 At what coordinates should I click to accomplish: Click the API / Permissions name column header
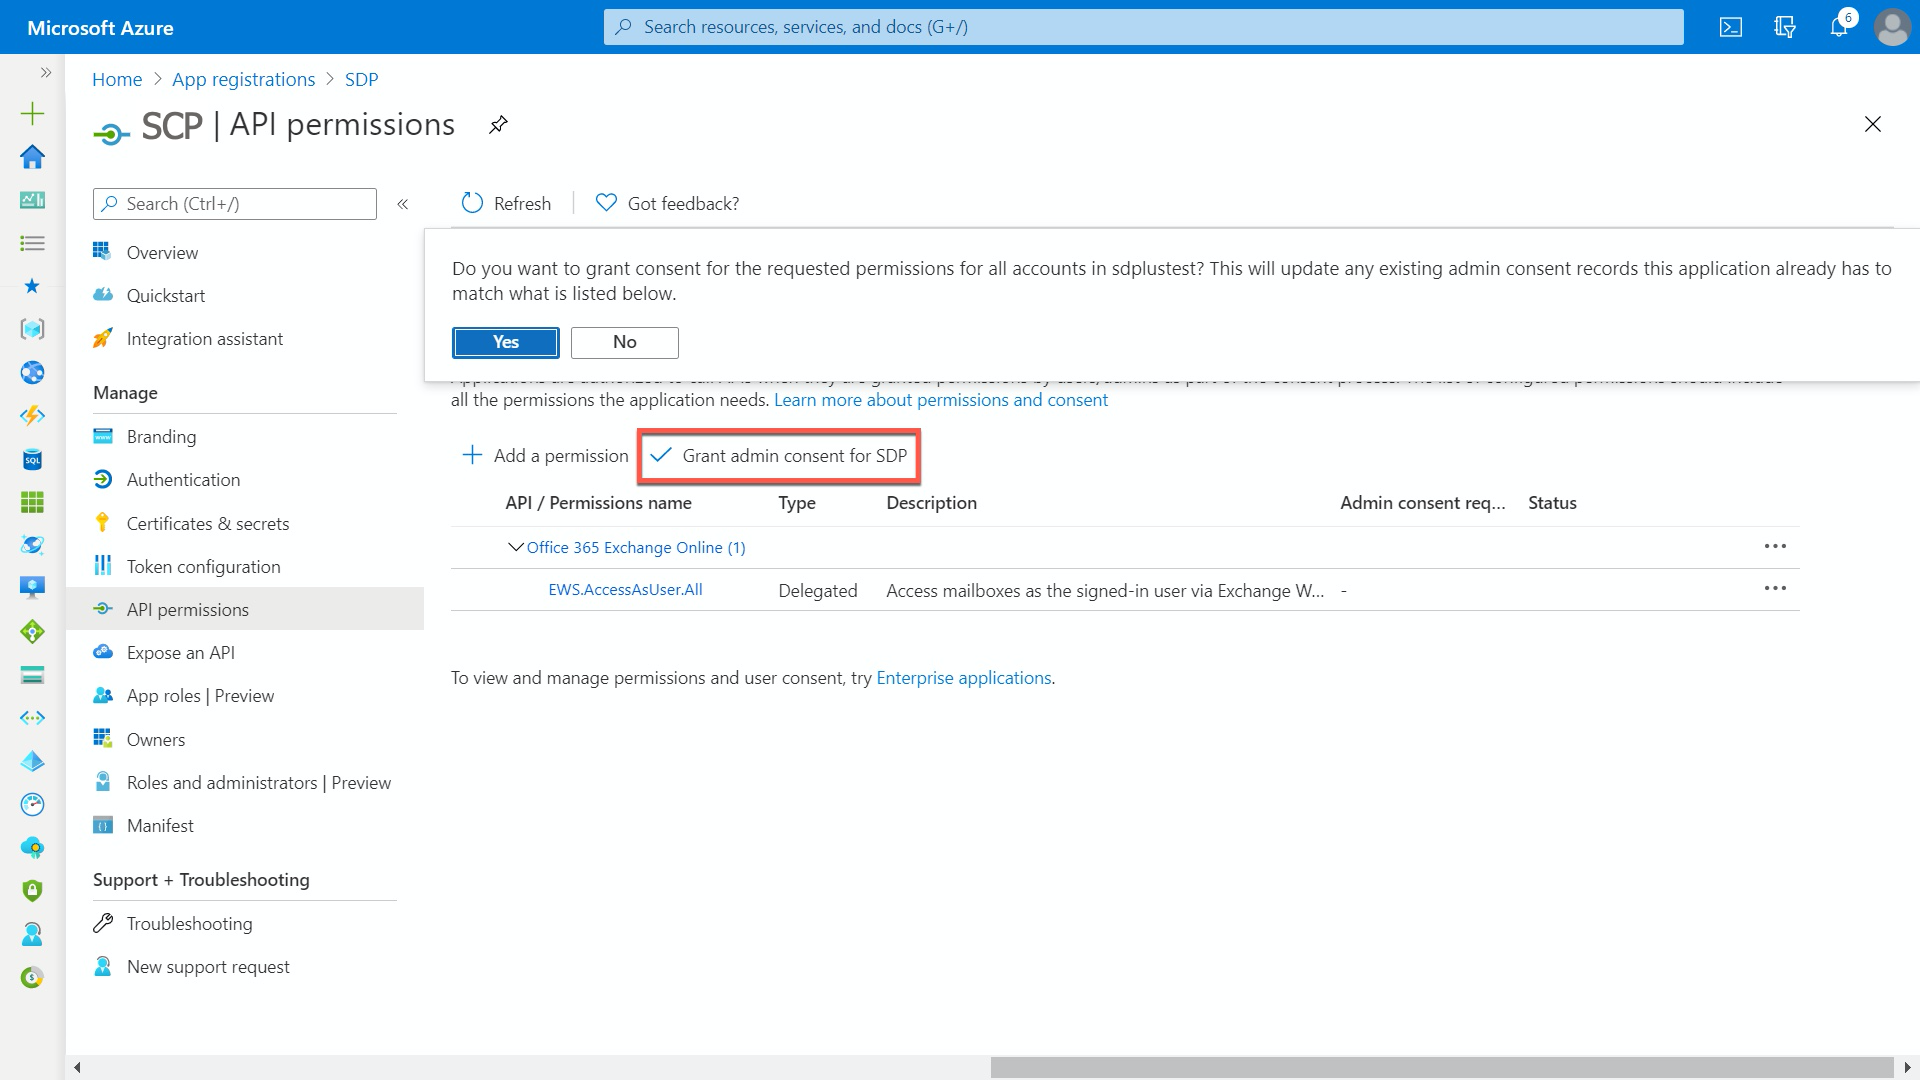point(598,503)
